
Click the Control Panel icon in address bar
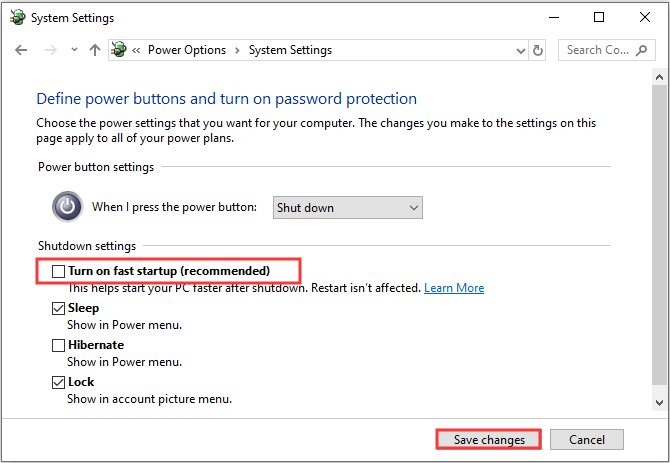pyautogui.click(x=120, y=50)
